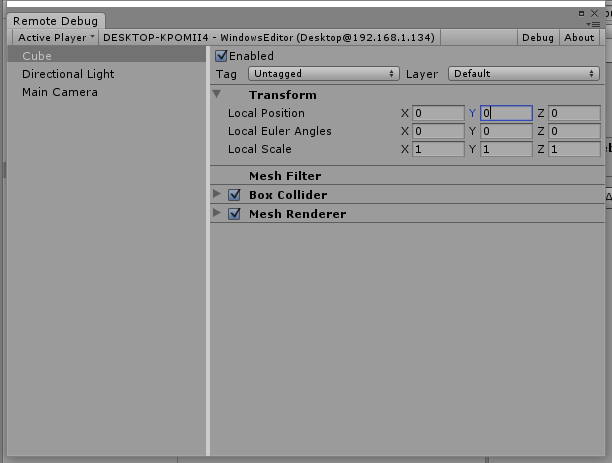Click the Local Position Z field

[574, 113]
